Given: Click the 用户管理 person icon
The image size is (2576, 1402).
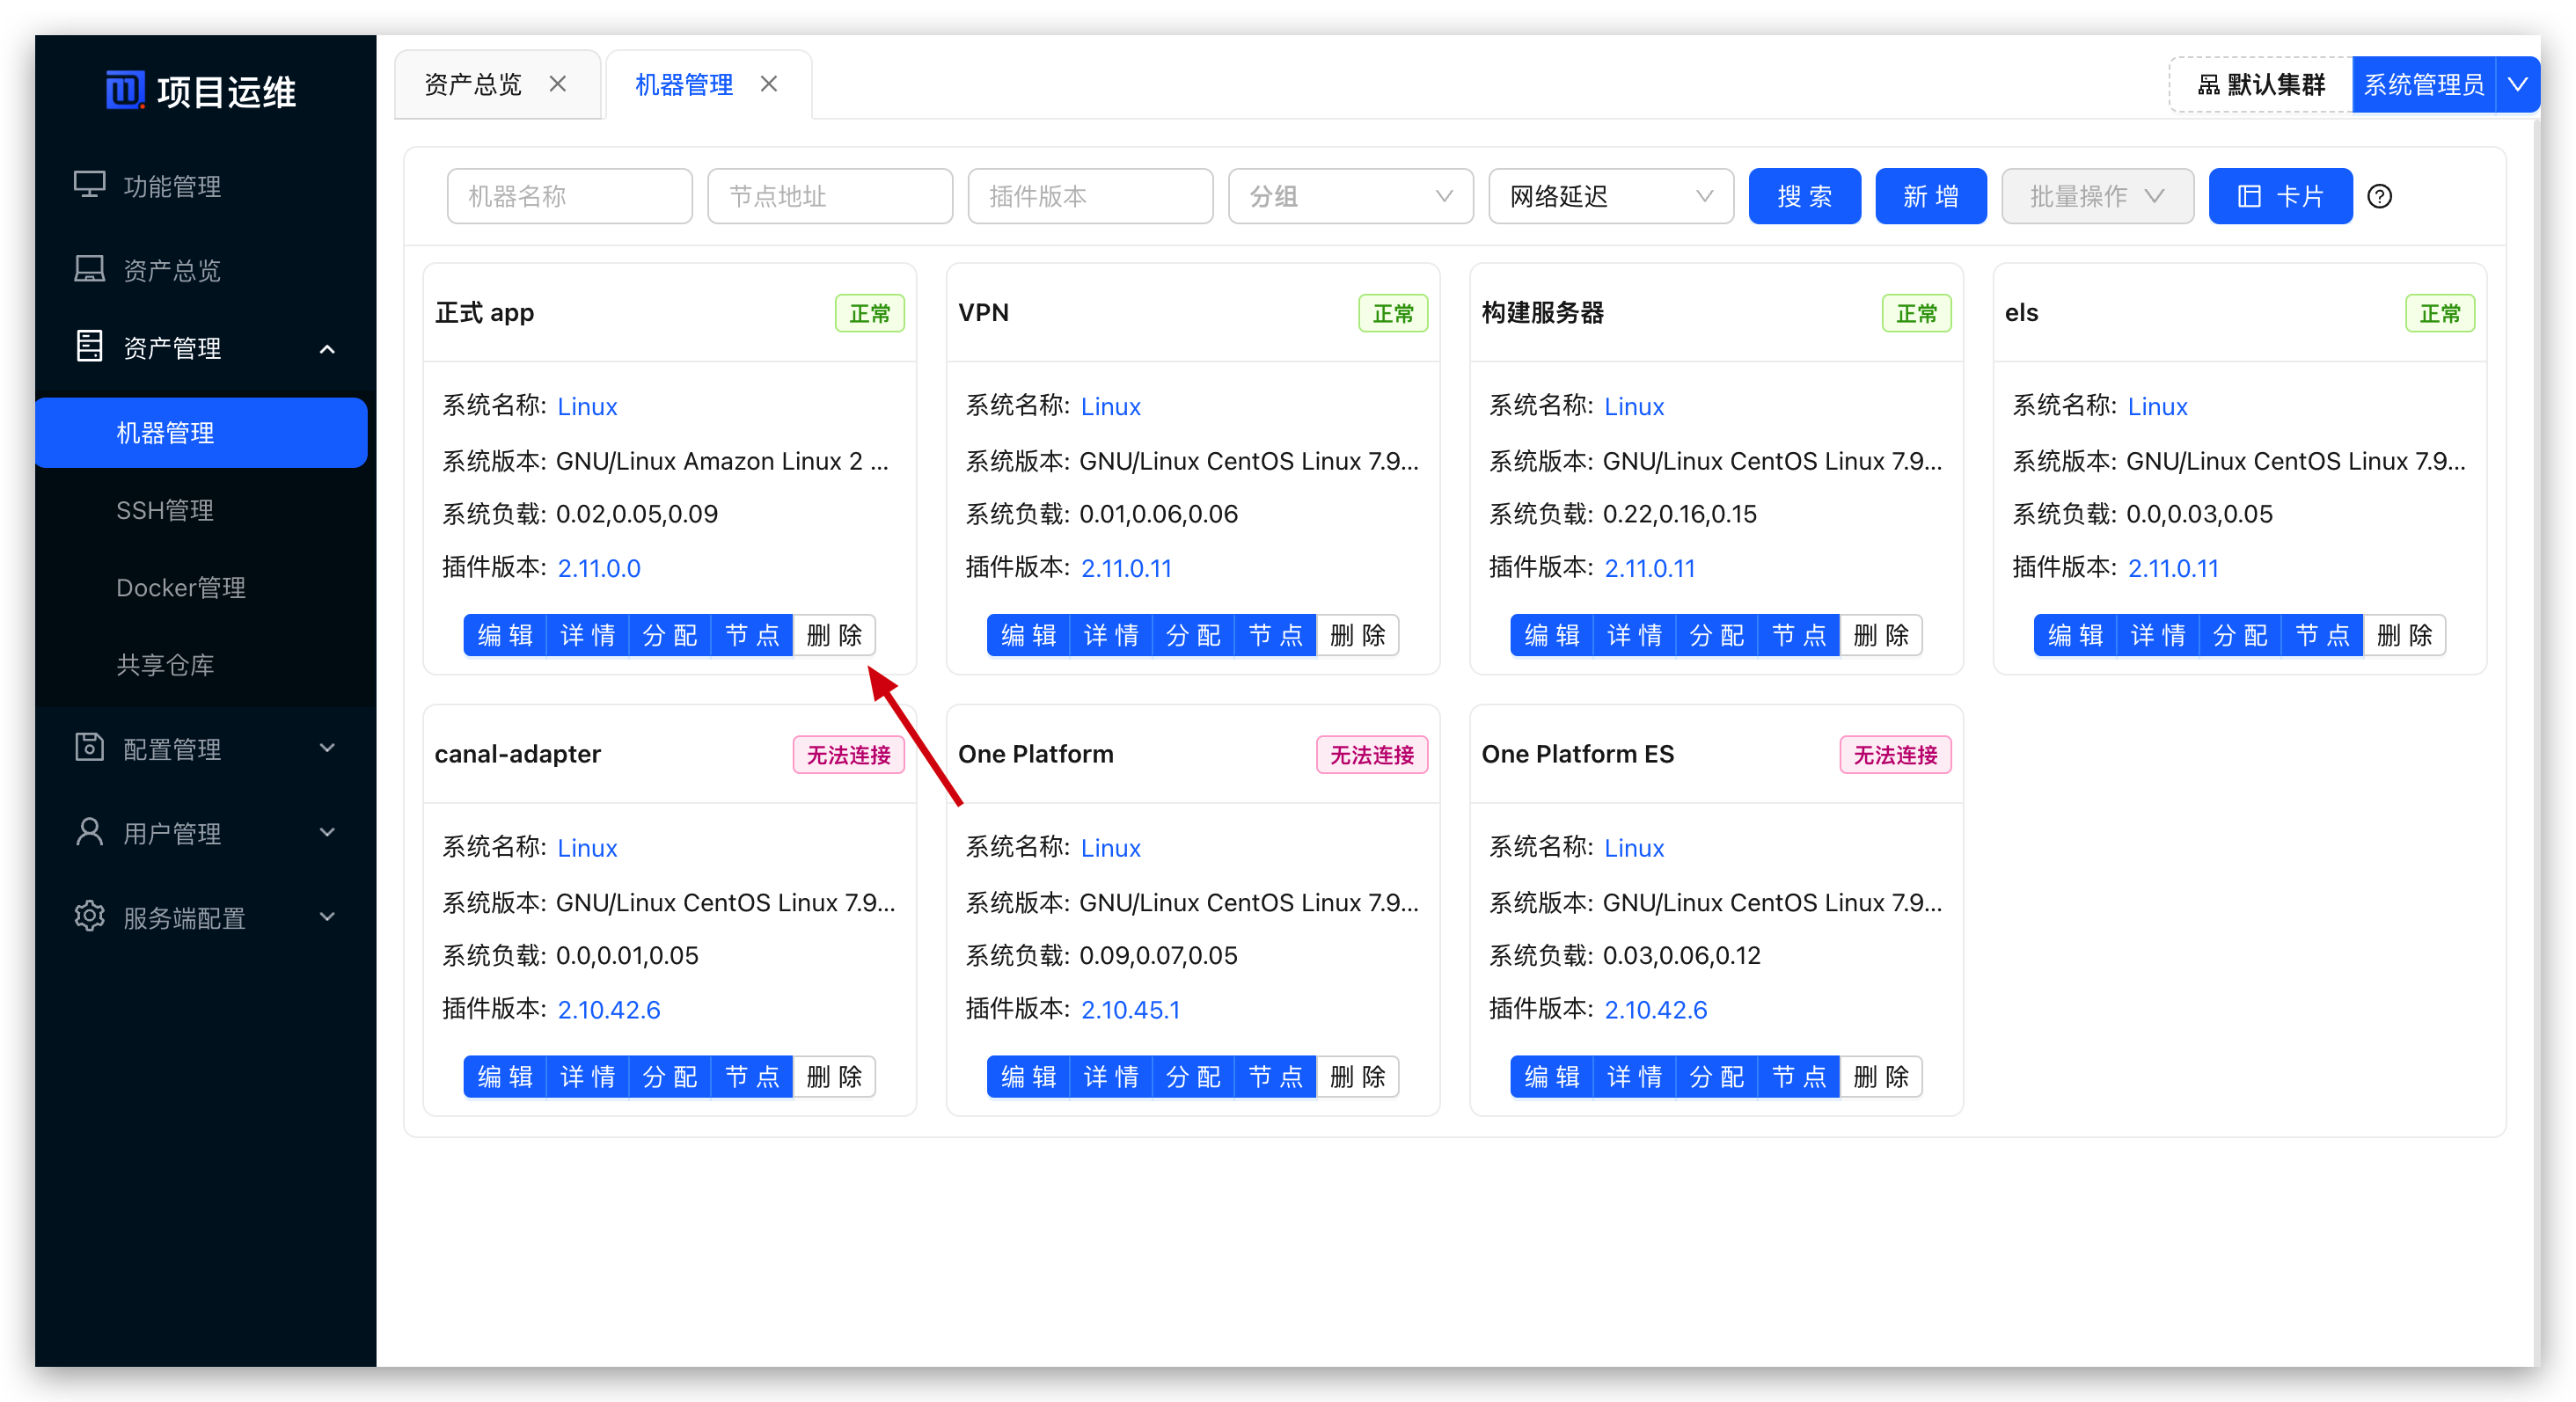Looking at the screenshot, I should click(90, 832).
